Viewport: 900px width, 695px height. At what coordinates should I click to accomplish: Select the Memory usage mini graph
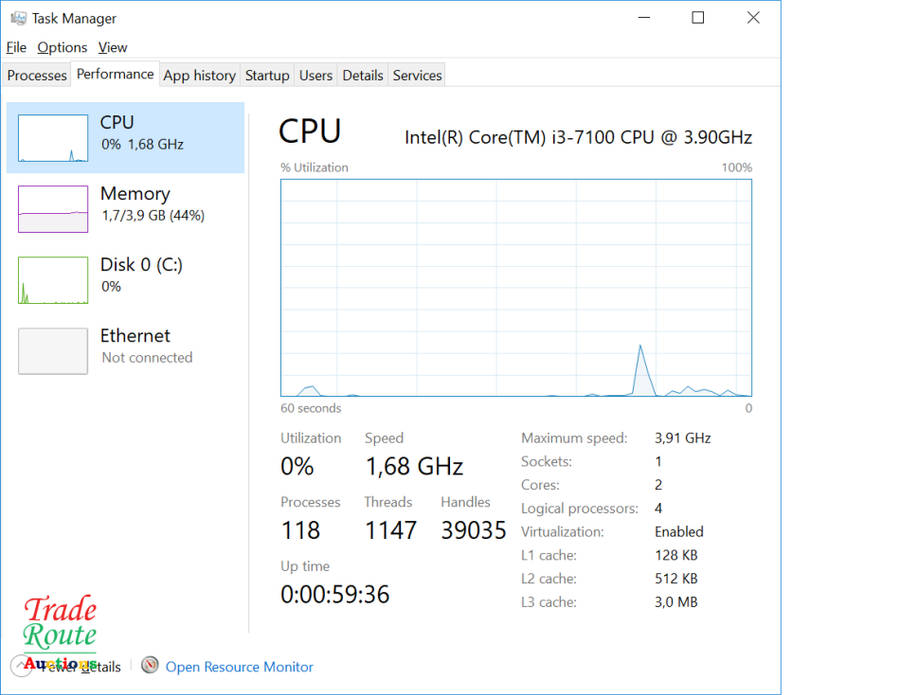click(53, 209)
